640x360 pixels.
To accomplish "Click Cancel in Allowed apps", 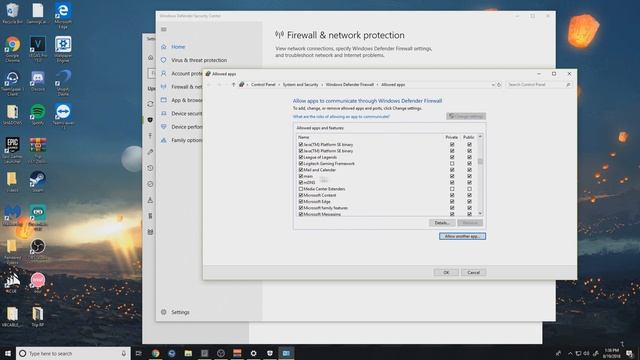I will click(x=473, y=272).
